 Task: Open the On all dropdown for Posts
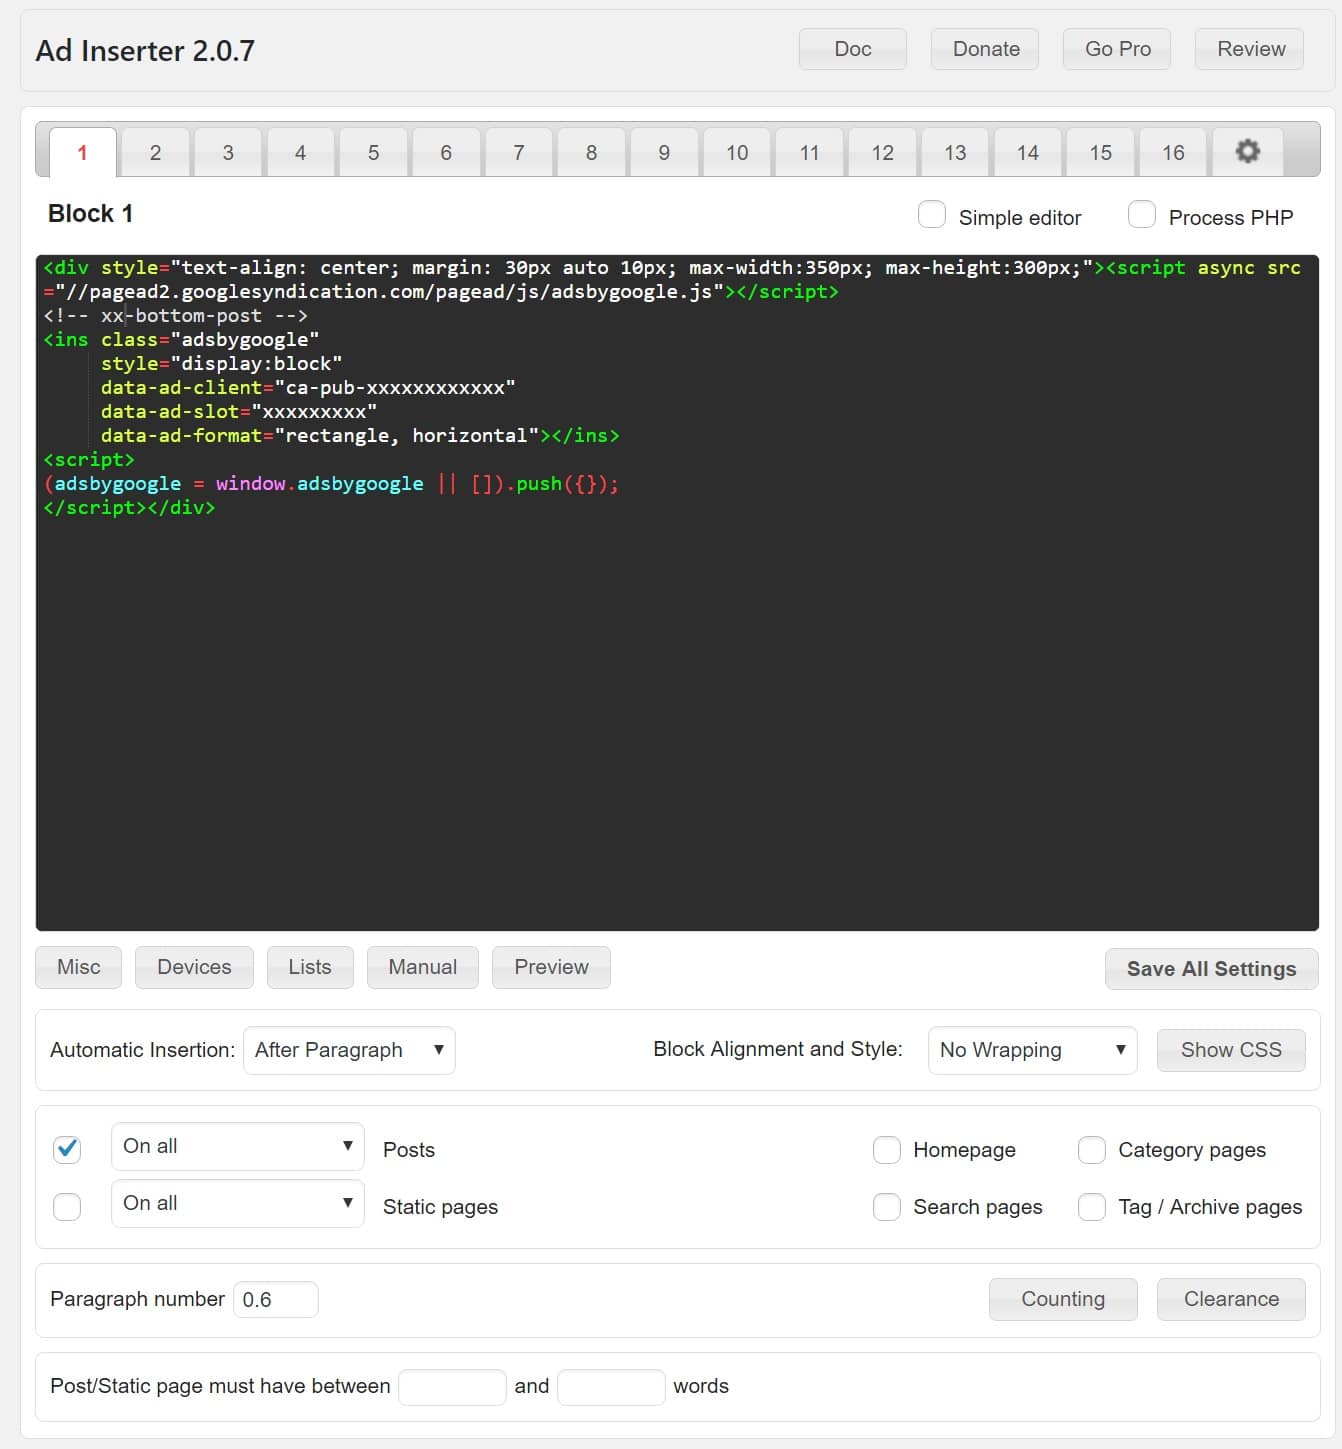click(x=237, y=1146)
